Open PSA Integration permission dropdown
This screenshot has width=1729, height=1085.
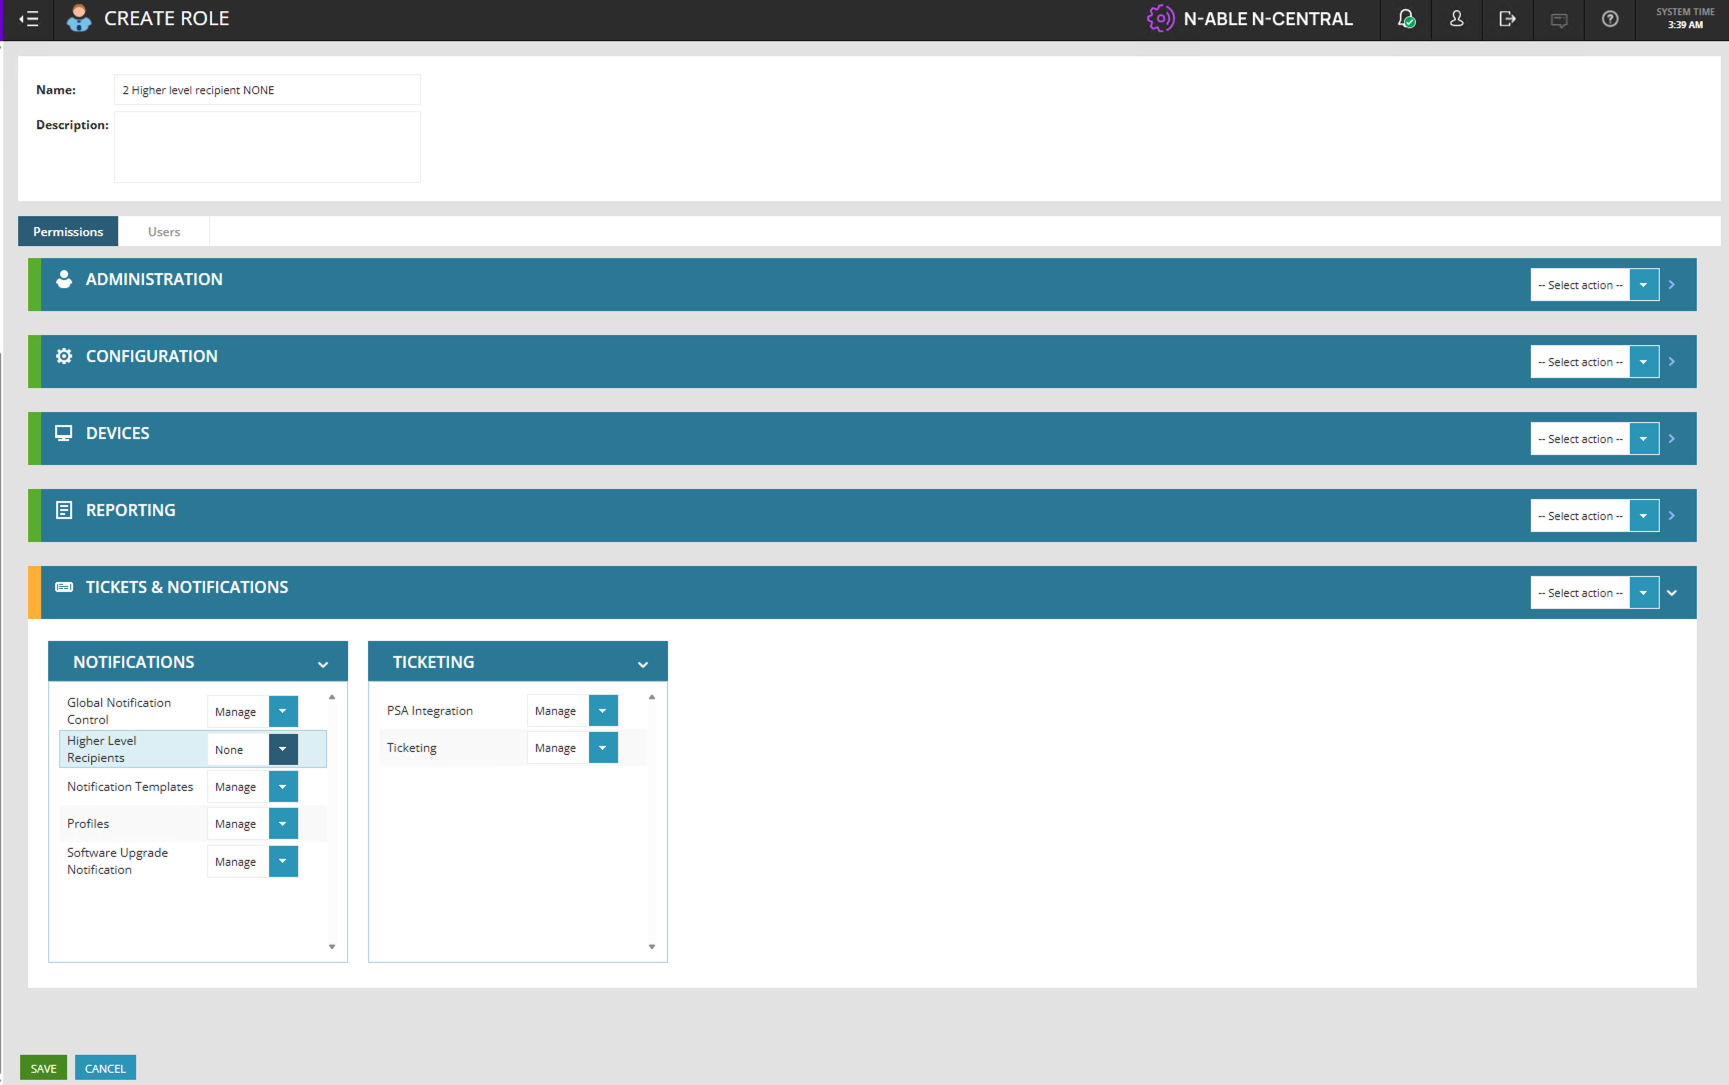pyautogui.click(x=603, y=711)
